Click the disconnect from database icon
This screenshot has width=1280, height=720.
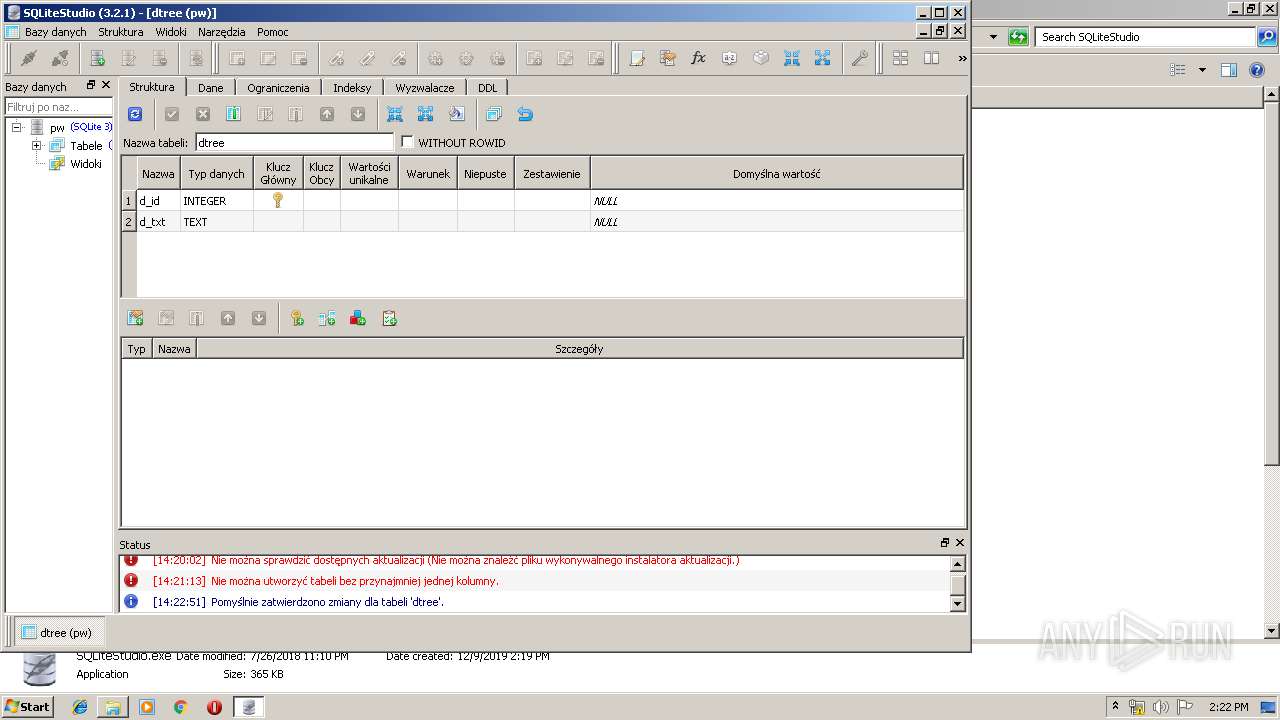point(60,58)
